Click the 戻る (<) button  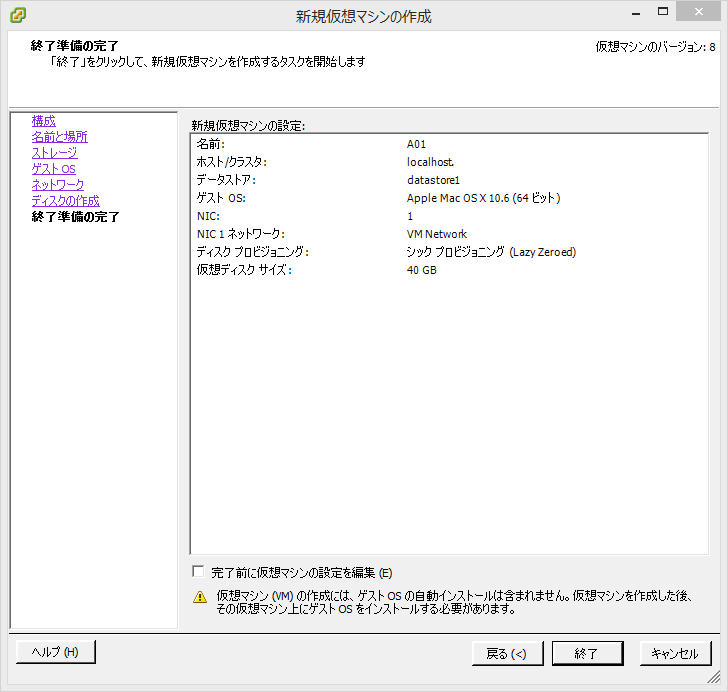[x=507, y=653]
